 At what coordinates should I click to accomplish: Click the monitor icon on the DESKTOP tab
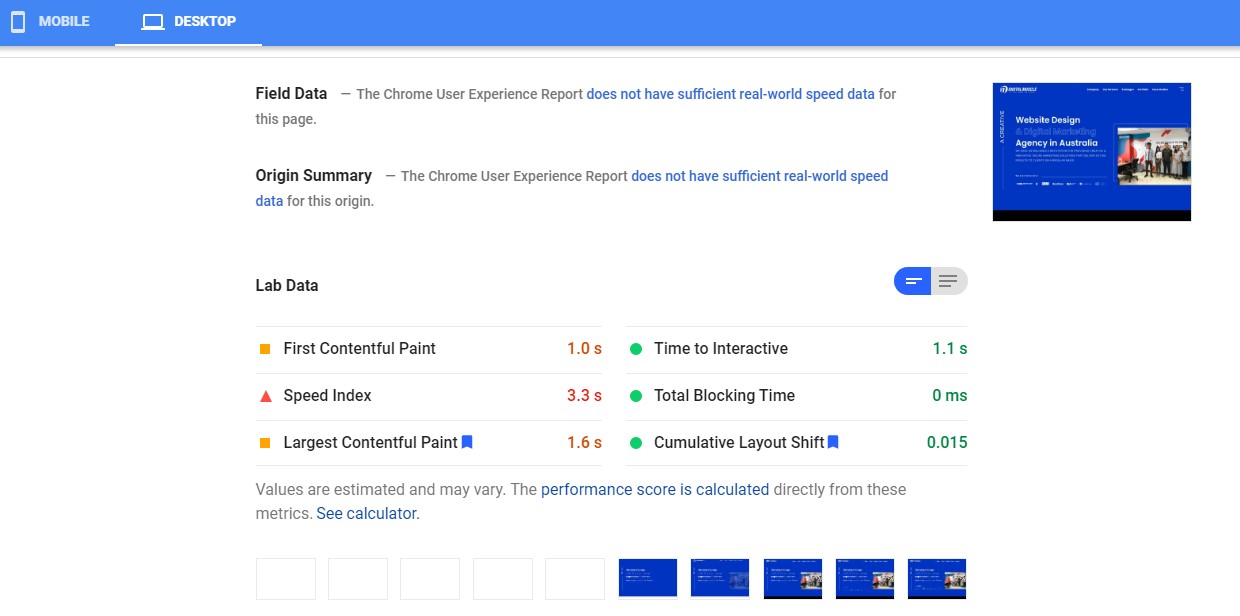pos(153,20)
